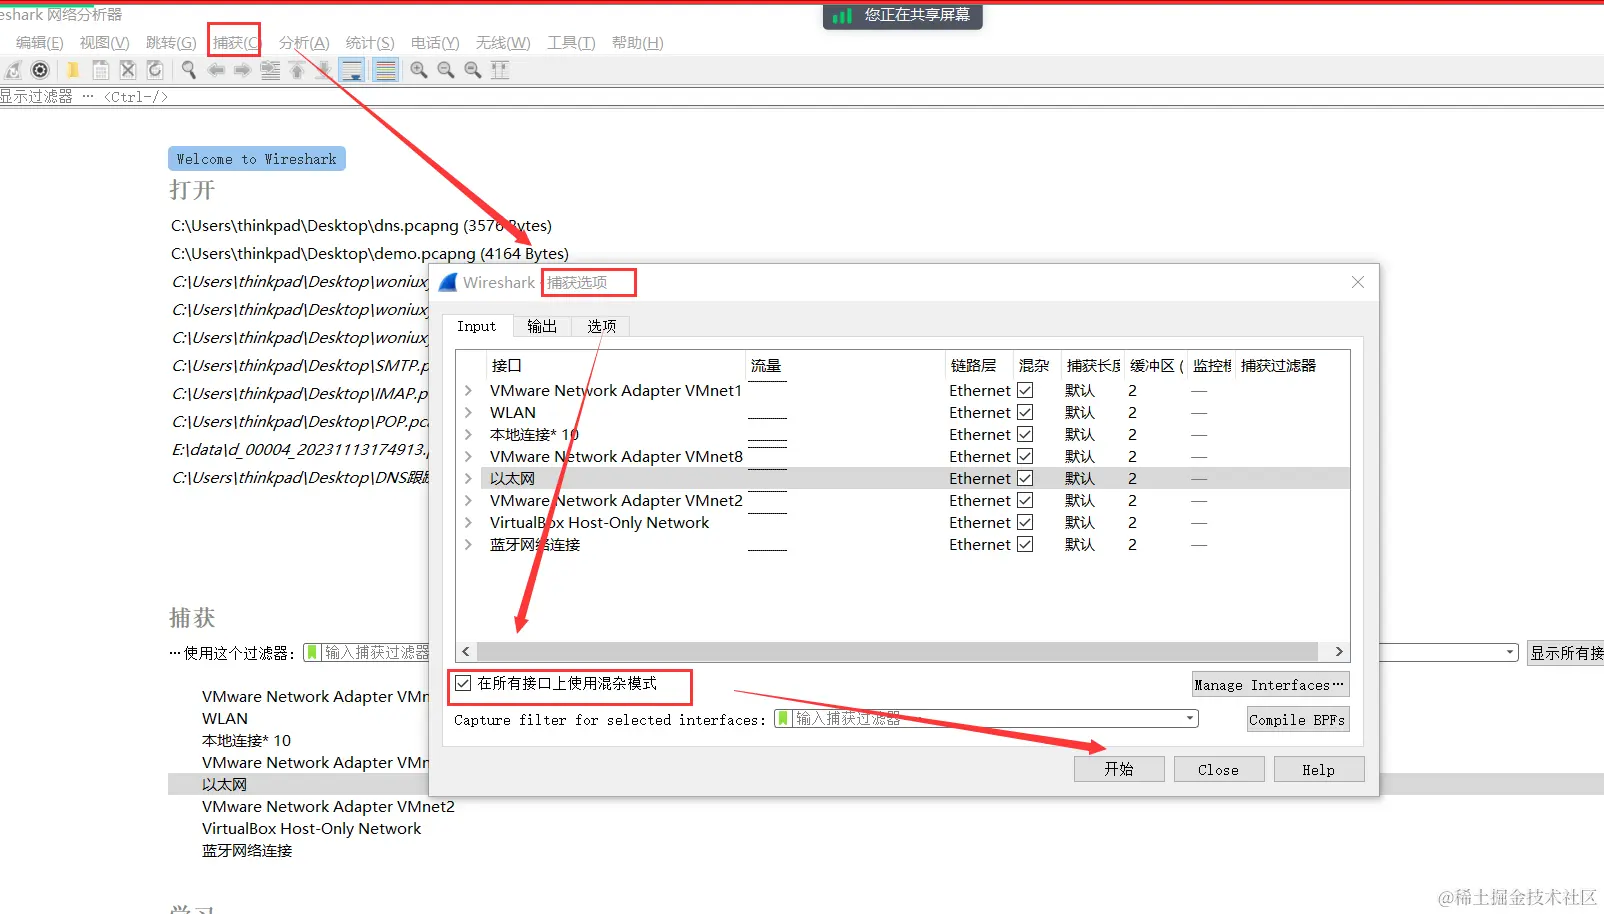Open the 捕获(C) menu
This screenshot has width=1604, height=914.
pos(236,42)
